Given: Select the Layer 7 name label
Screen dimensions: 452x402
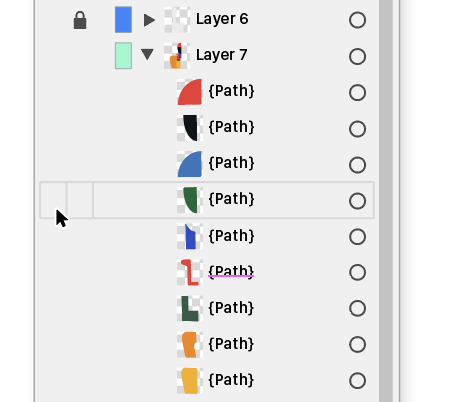Looking at the screenshot, I should point(222,55).
